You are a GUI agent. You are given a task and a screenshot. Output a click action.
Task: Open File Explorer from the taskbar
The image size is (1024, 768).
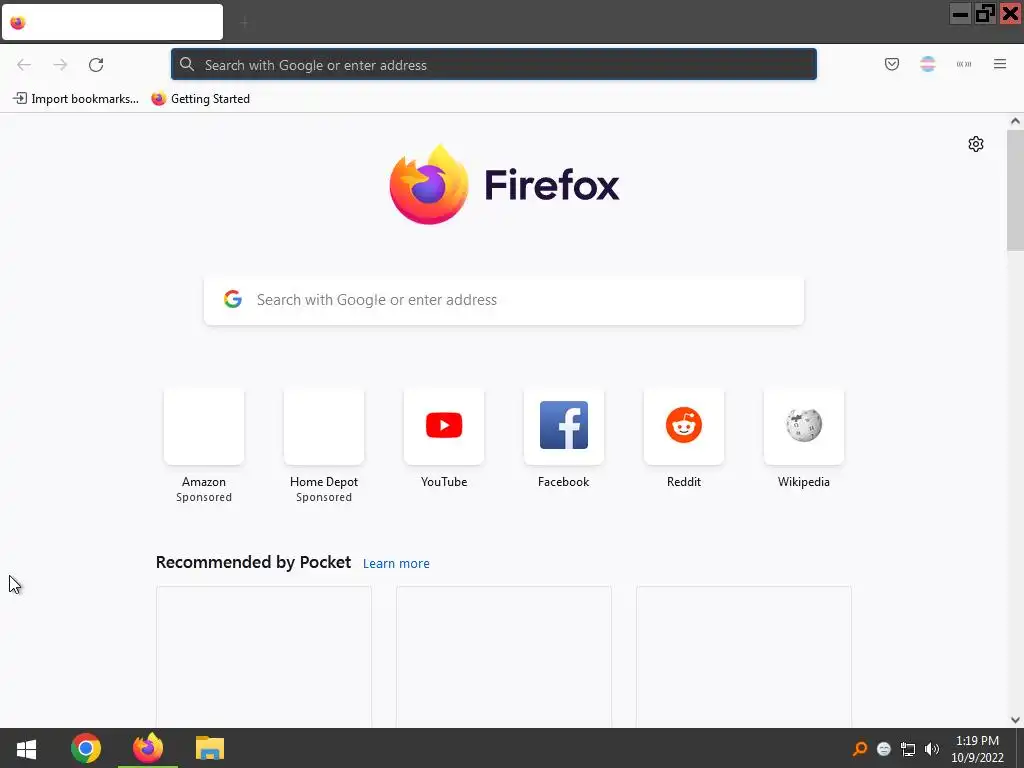point(210,748)
